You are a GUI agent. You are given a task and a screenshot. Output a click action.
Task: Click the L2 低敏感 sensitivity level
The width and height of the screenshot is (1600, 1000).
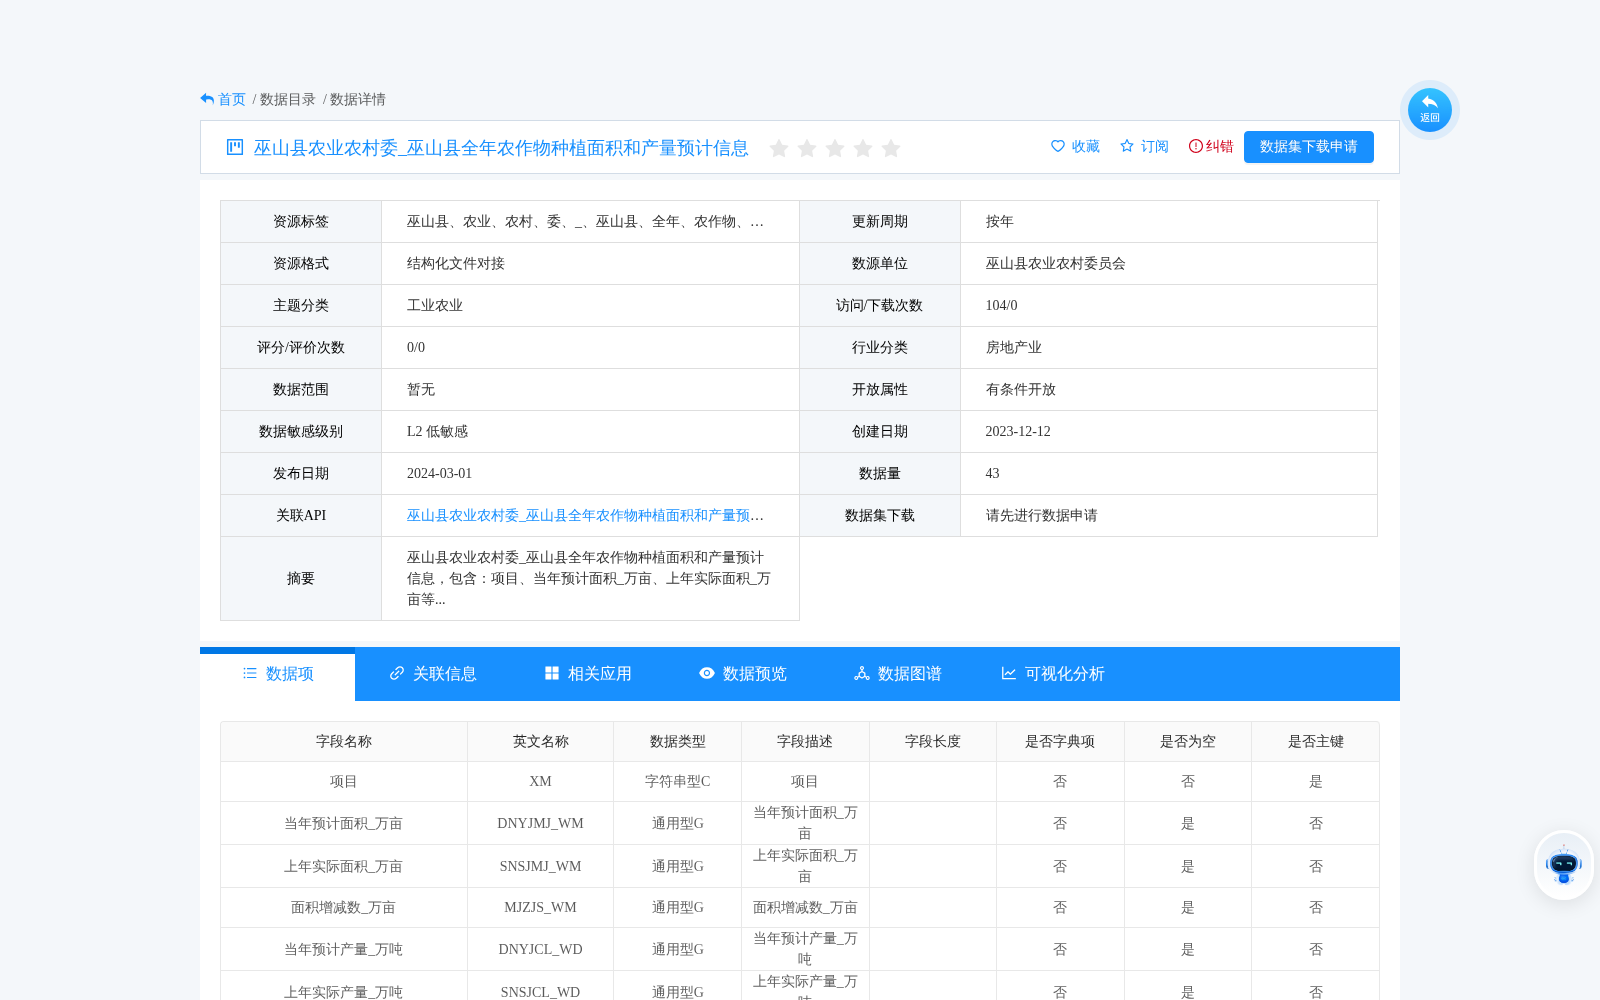(437, 432)
